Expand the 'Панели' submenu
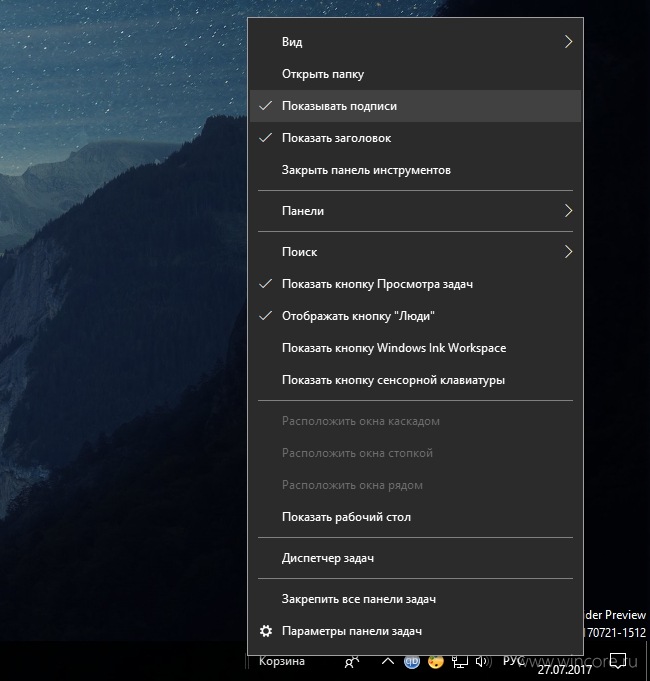 click(416, 211)
